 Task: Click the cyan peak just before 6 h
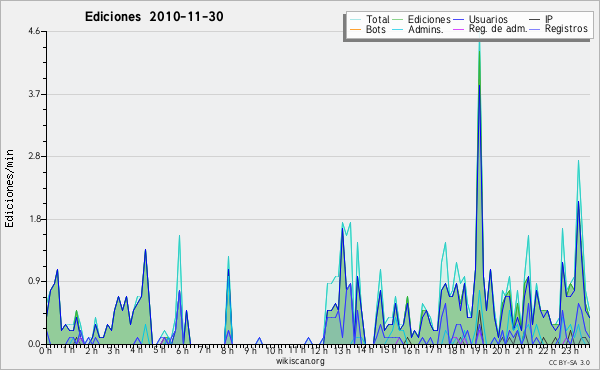pyautogui.click(x=179, y=236)
